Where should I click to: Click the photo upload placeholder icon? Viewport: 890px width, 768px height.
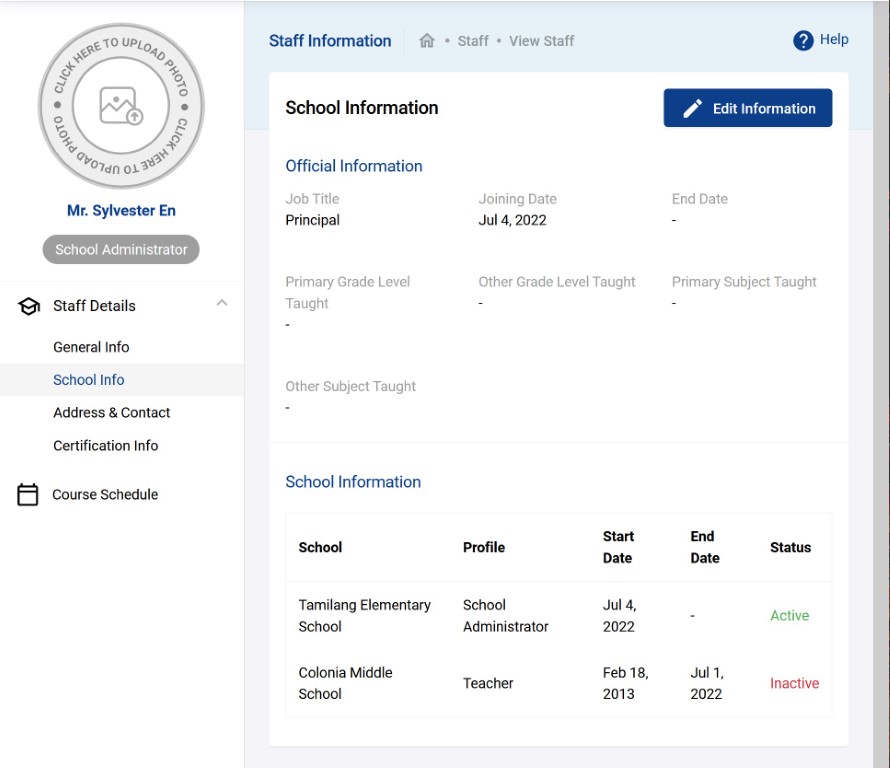tap(120, 105)
